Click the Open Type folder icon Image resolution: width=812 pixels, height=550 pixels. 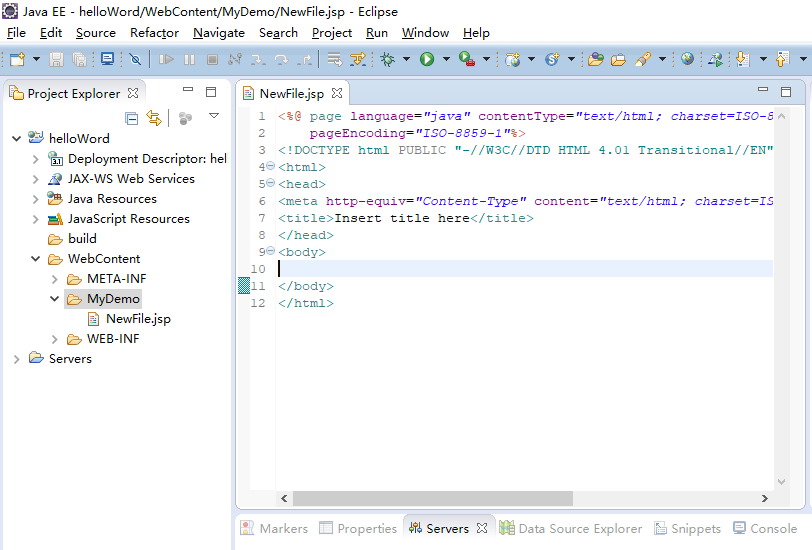pos(595,60)
